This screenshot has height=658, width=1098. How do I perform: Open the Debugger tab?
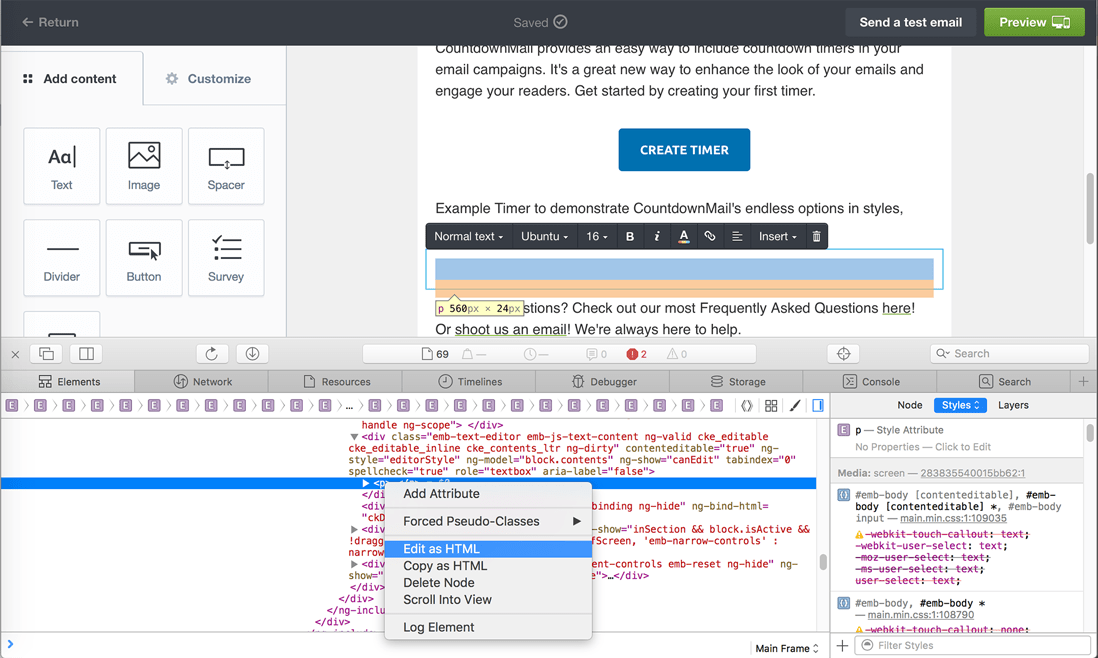[x=603, y=382]
